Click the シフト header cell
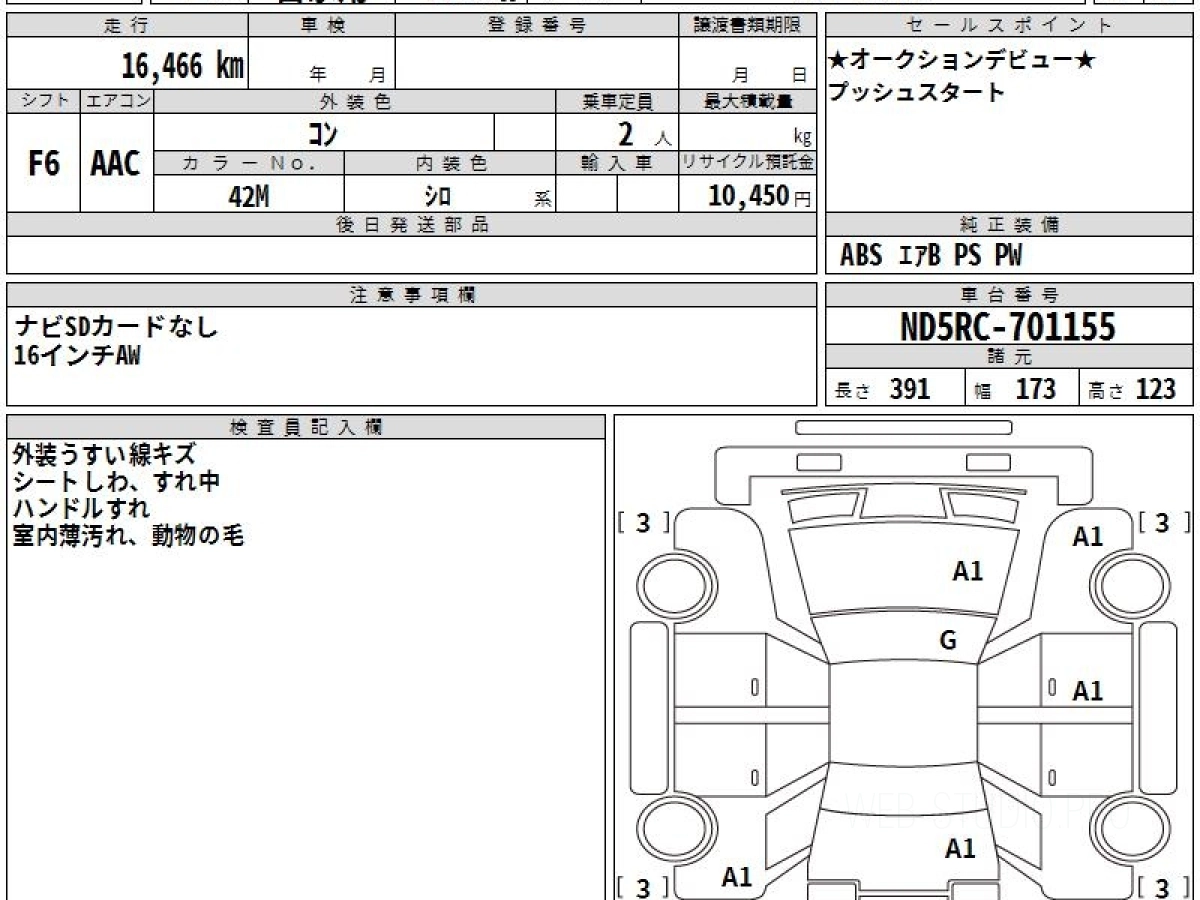Screen dimensions: 1200x900 click(x=44, y=101)
